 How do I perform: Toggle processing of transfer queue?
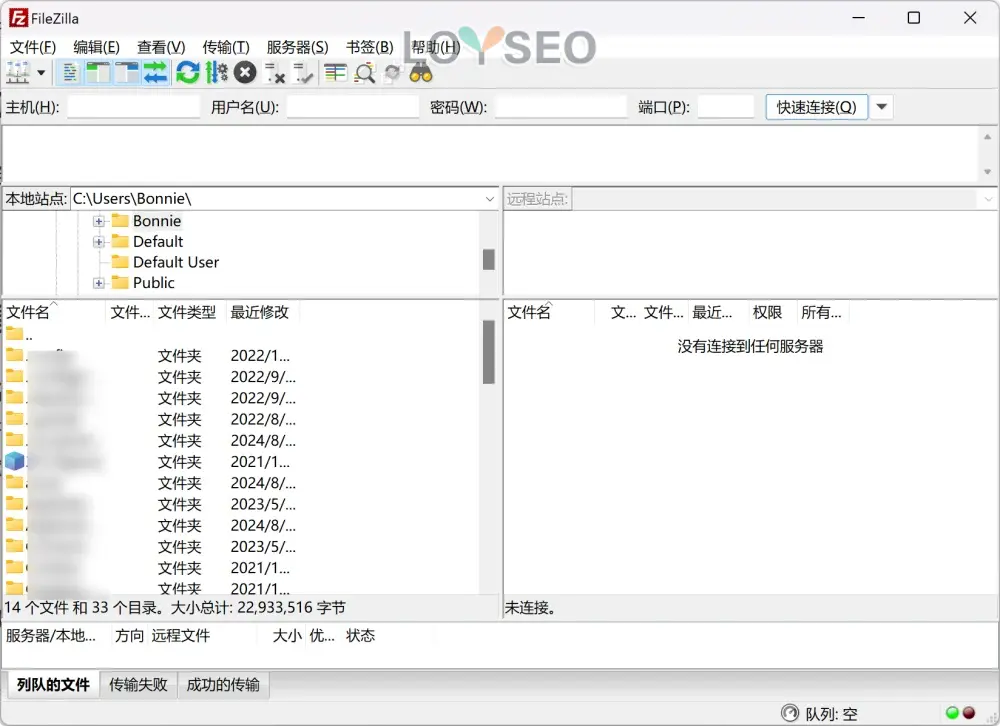click(216, 73)
